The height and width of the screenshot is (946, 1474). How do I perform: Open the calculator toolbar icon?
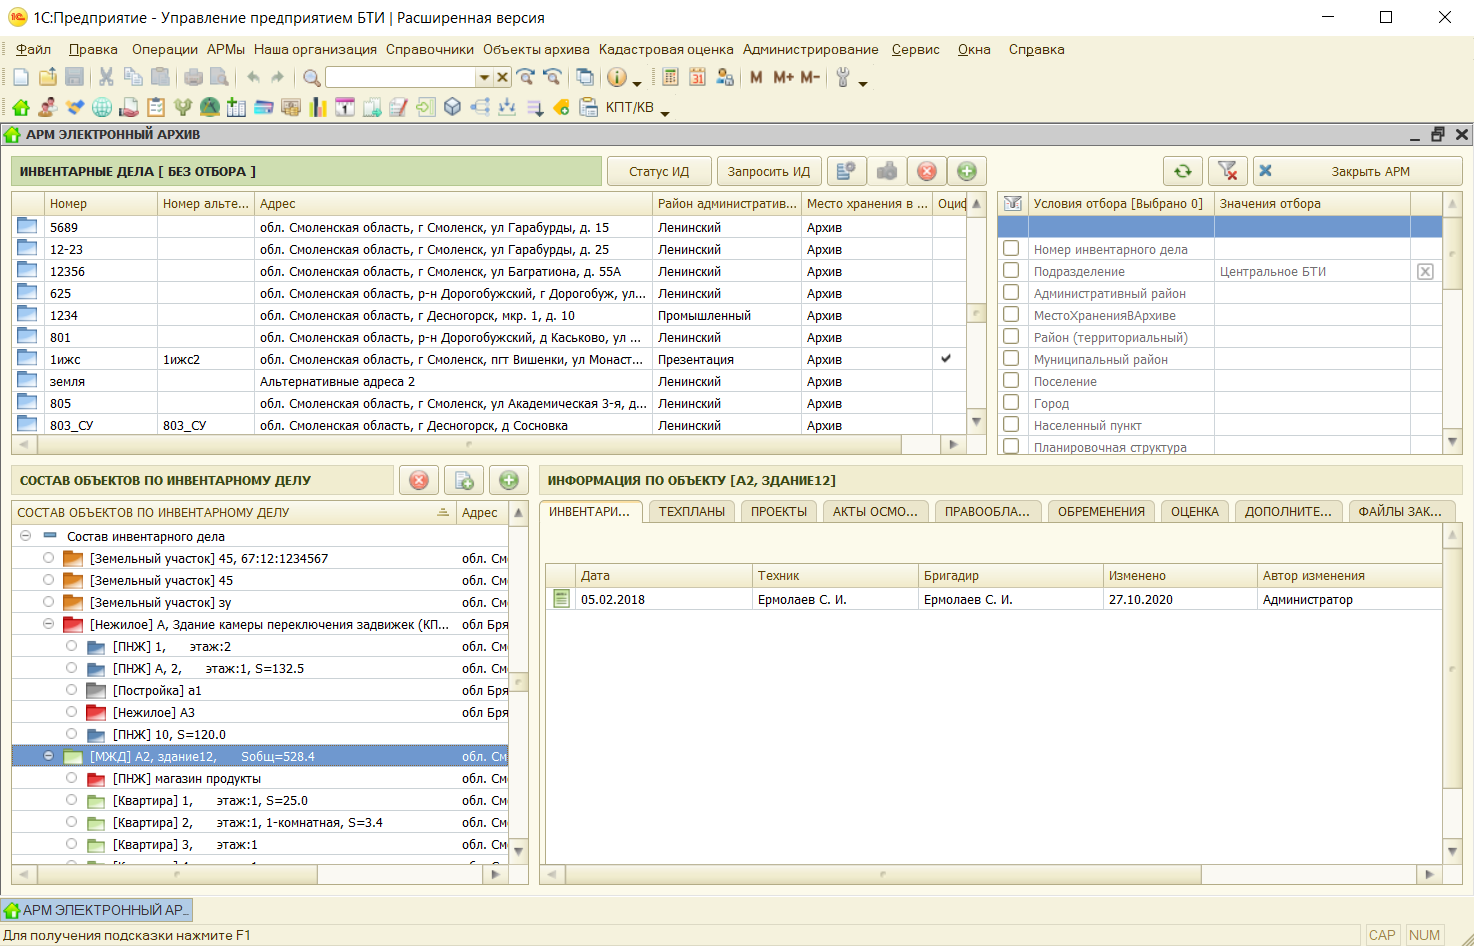pyautogui.click(x=671, y=77)
